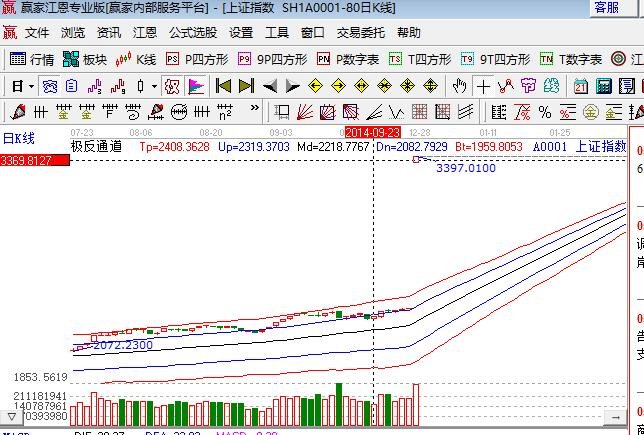Click the purple step-line 3 icon
The height and width of the screenshot is (435, 644).
tap(94, 86)
